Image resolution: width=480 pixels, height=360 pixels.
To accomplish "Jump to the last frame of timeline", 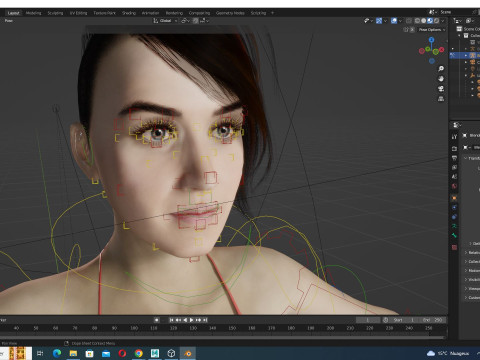I will 205,320.
